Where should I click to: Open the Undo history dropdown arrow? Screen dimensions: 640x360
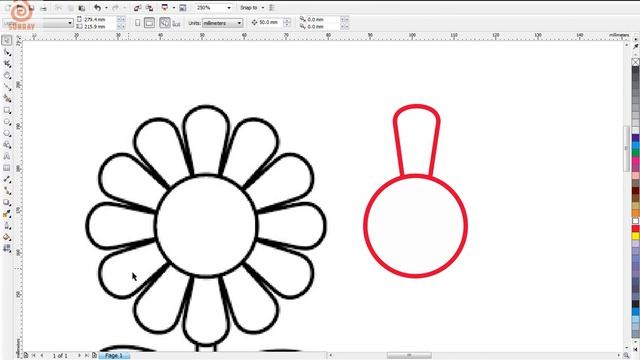click(106, 8)
